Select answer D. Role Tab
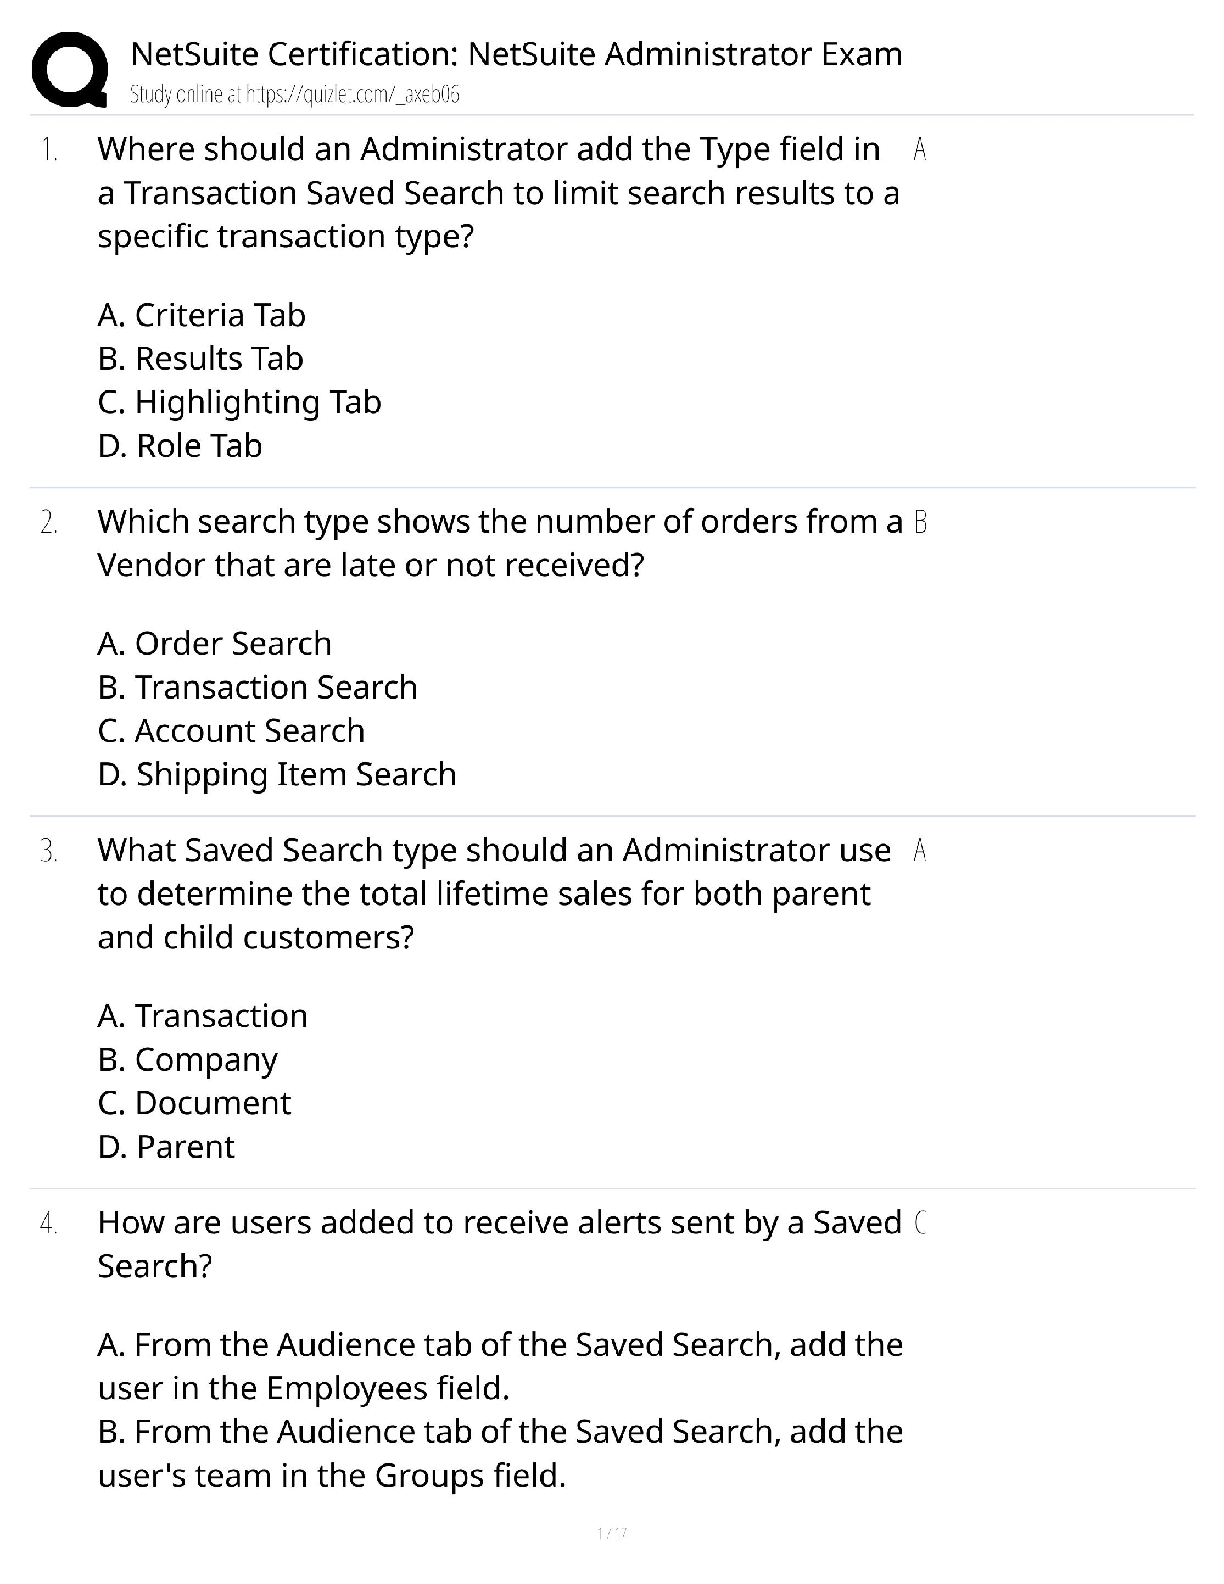Viewport: 1224px width, 1584px height. pos(180,445)
